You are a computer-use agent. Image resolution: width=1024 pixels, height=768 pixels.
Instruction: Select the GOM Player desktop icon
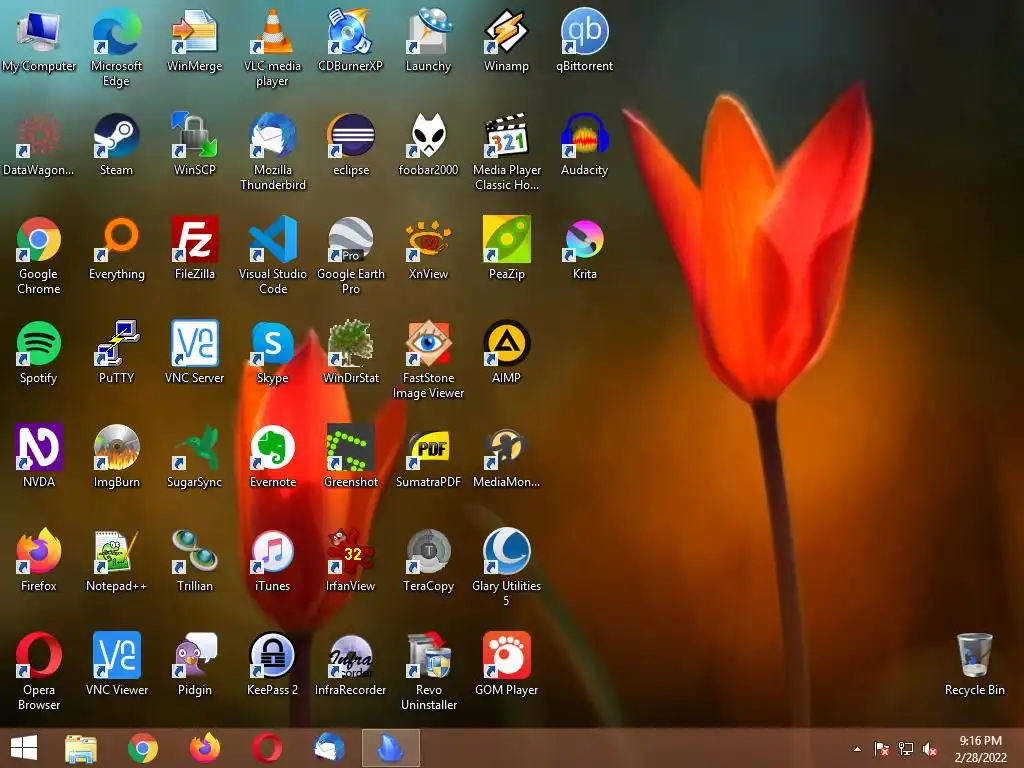pyautogui.click(x=506, y=654)
